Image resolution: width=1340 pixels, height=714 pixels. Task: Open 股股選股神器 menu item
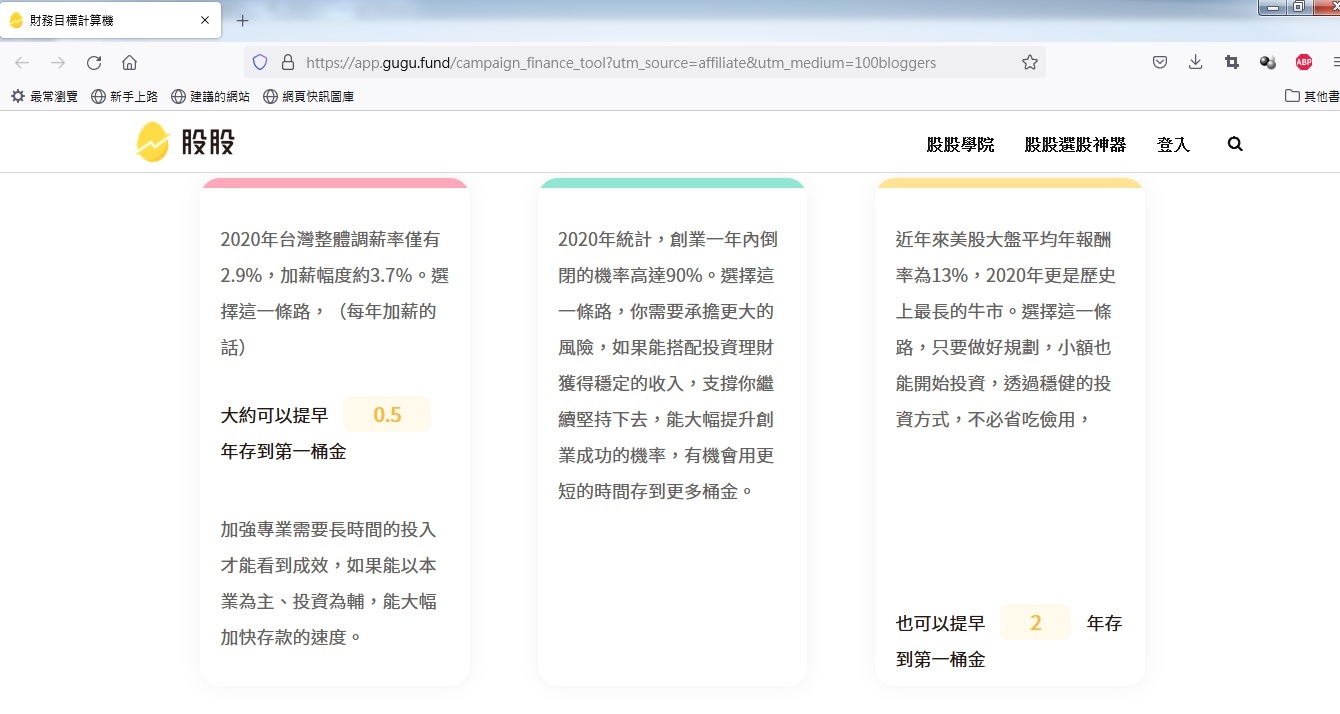coord(1075,145)
